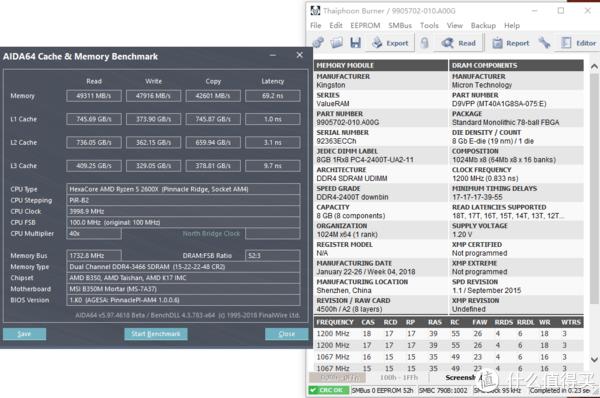600x398 pixels.
Task: Open the View menu
Action: [x=455, y=26]
